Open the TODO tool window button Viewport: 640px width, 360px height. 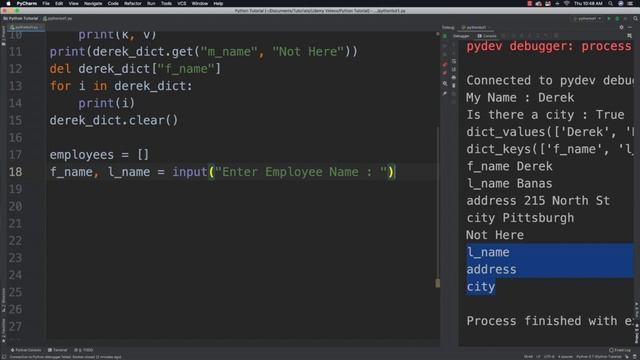(x=84, y=350)
